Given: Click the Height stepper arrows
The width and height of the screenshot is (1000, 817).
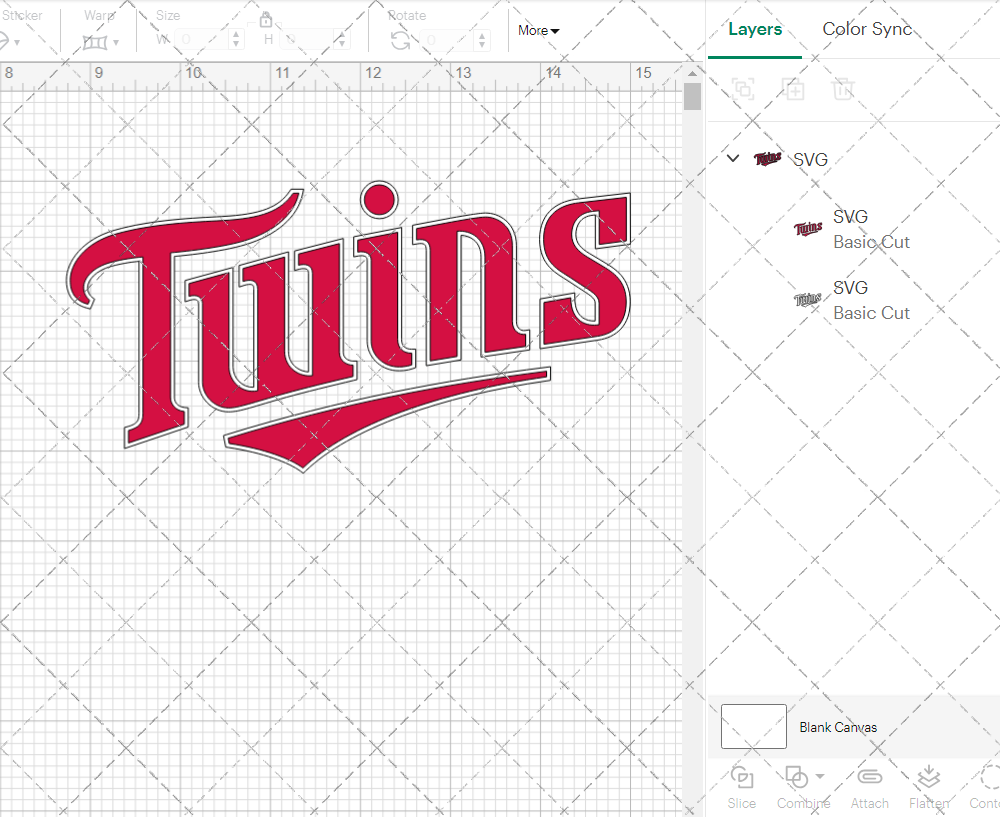Looking at the screenshot, I should (x=342, y=40).
